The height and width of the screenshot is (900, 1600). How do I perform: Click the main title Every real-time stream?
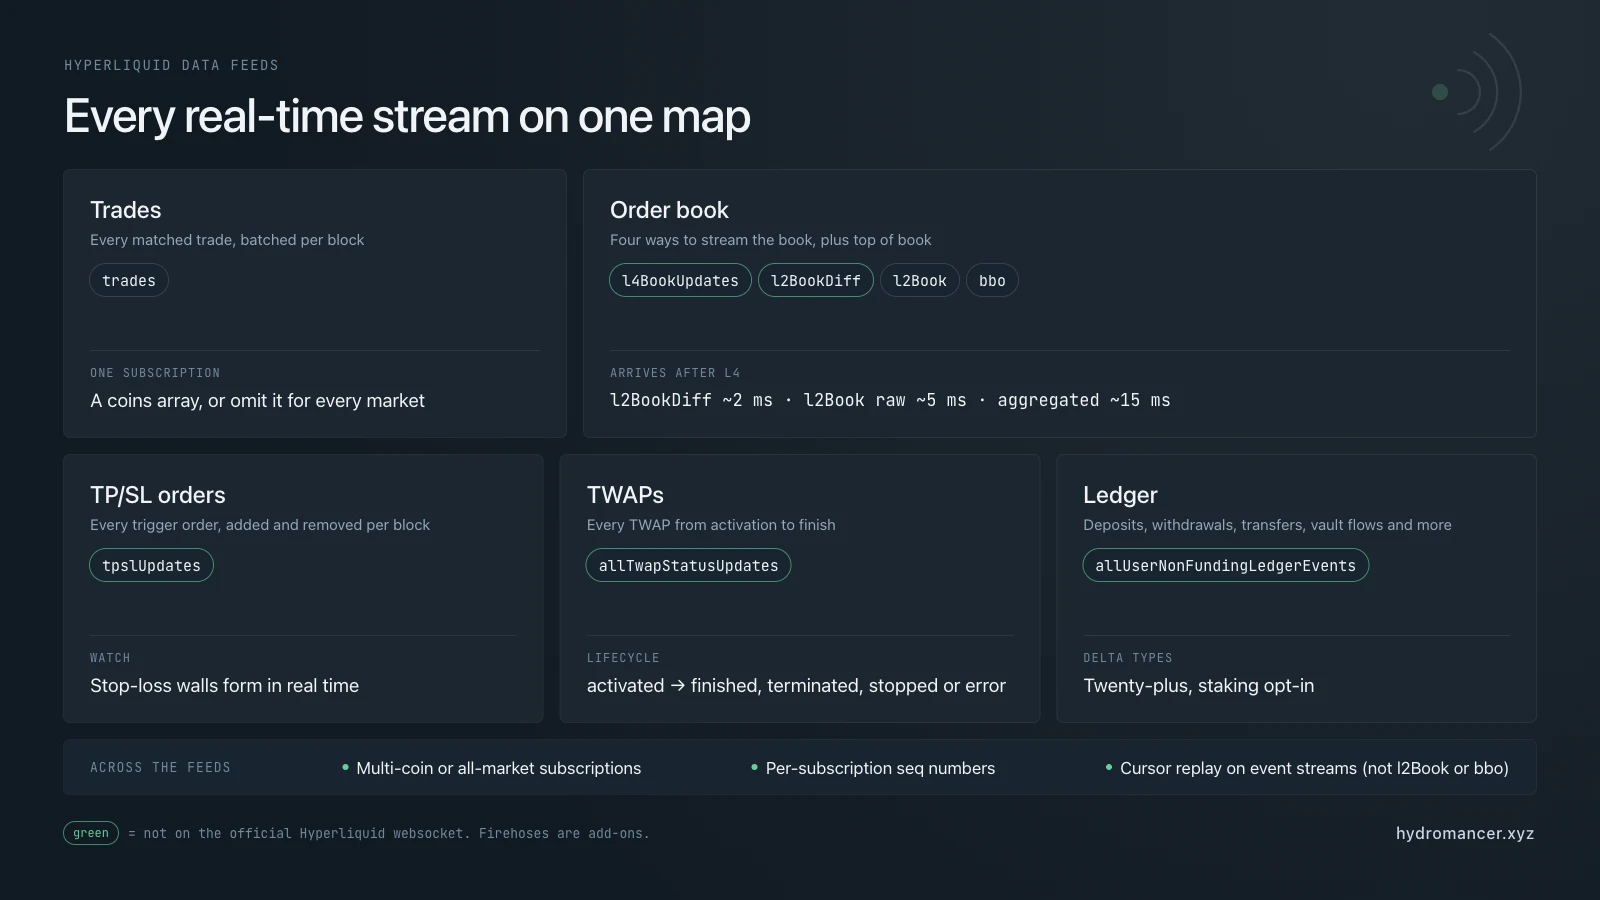(x=407, y=117)
